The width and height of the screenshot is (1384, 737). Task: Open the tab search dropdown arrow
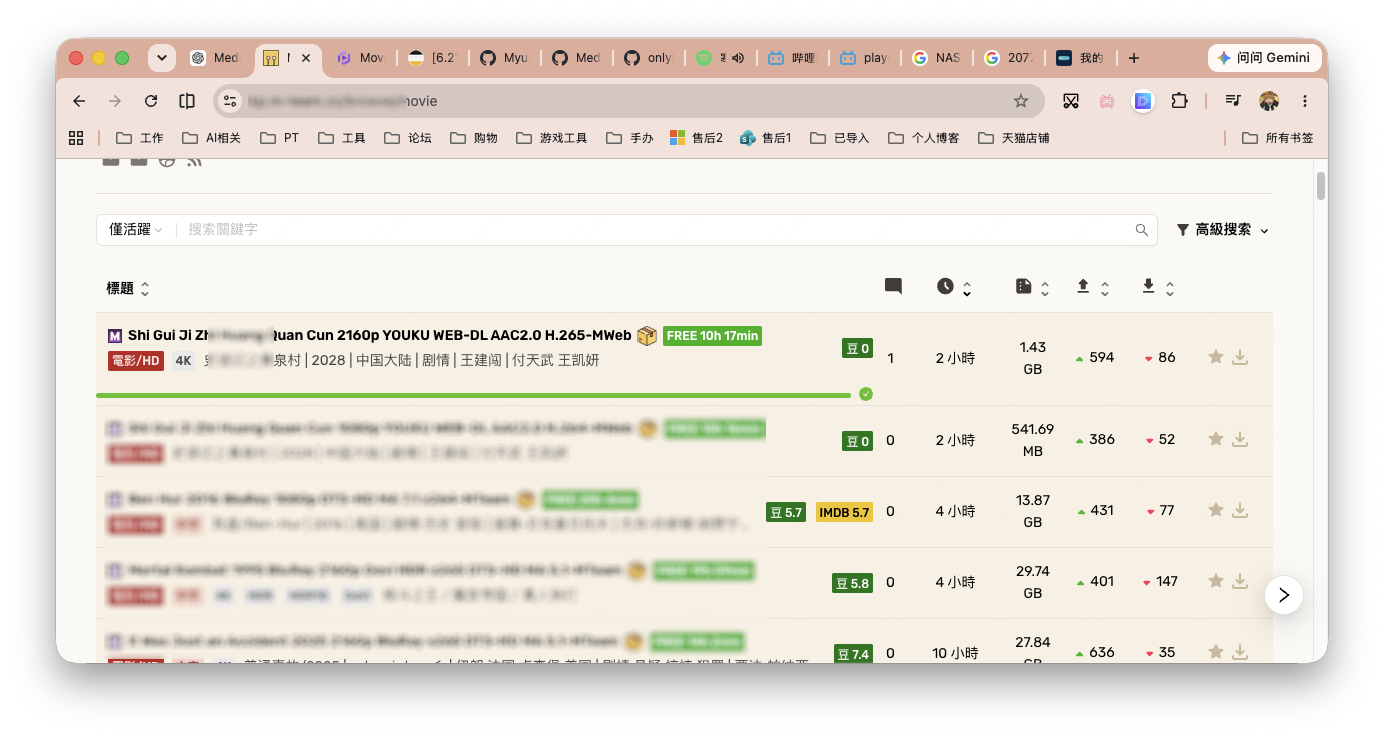162,58
